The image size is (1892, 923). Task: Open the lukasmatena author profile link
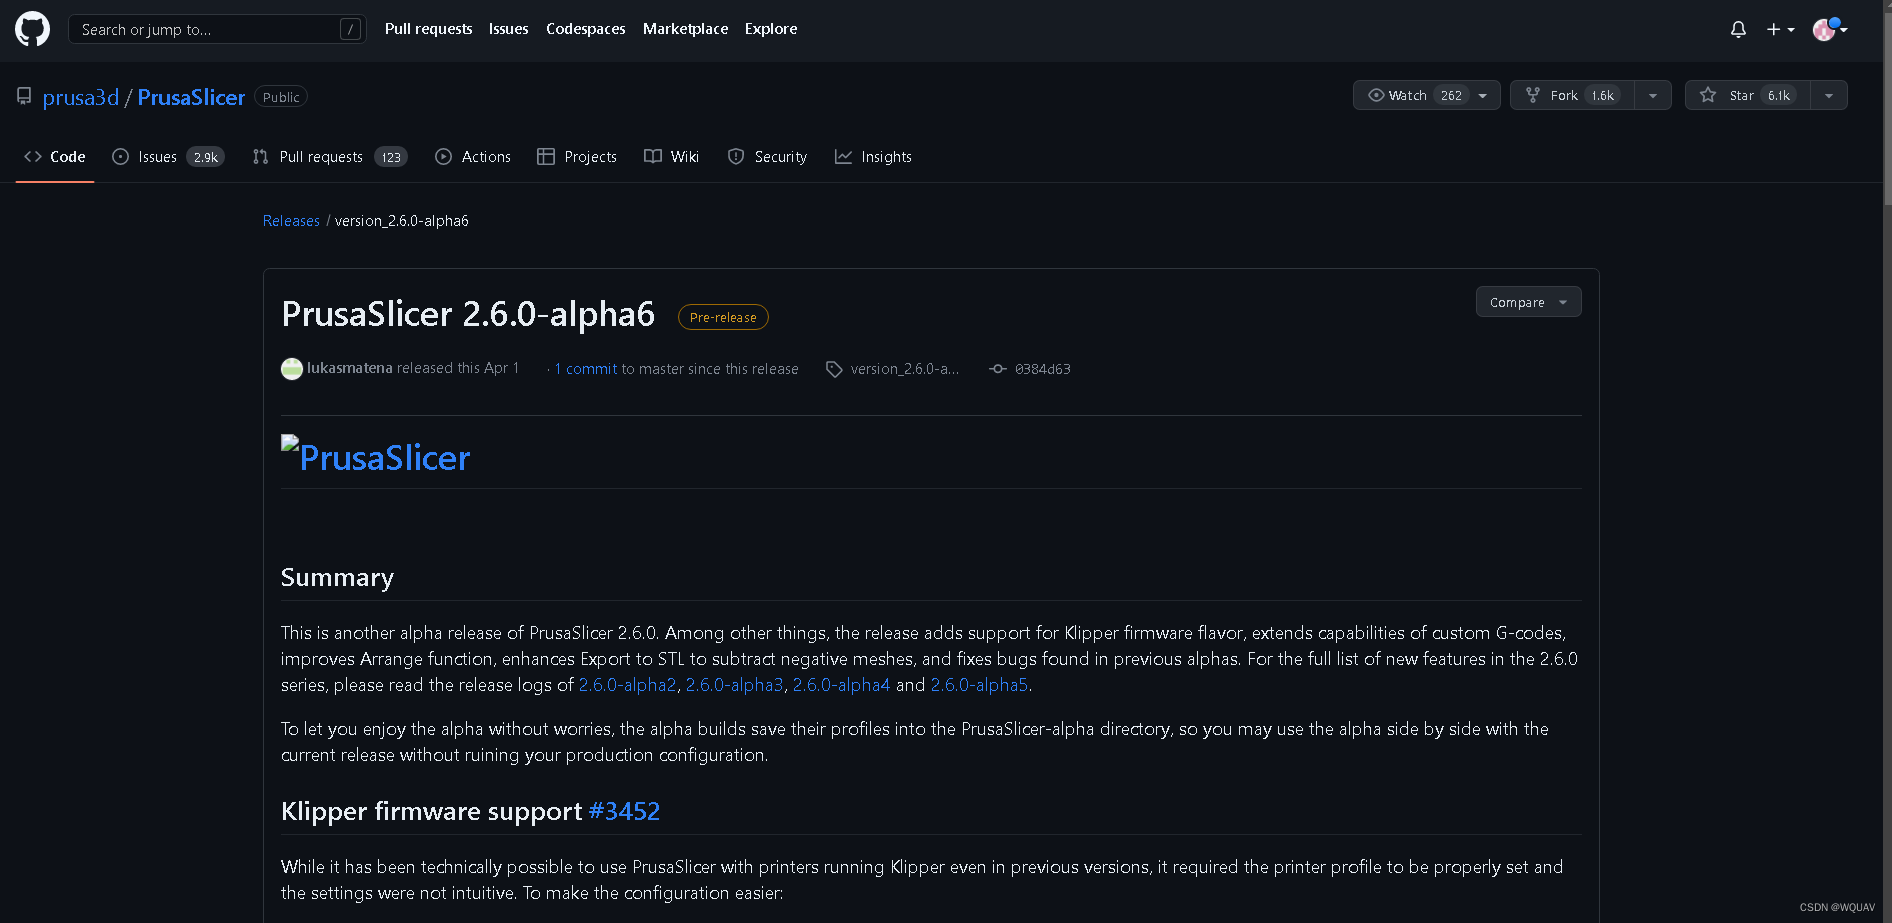pyautogui.click(x=350, y=368)
